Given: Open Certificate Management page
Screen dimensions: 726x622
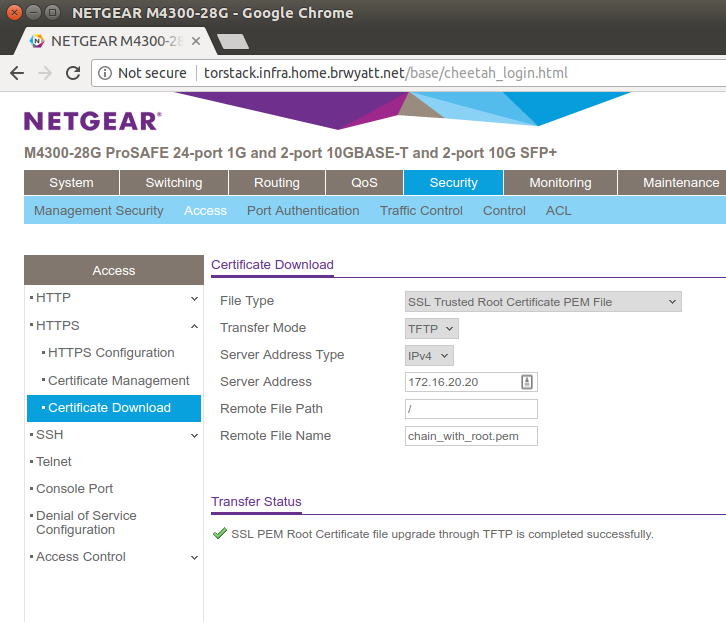Looking at the screenshot, I should pos(119,381).
